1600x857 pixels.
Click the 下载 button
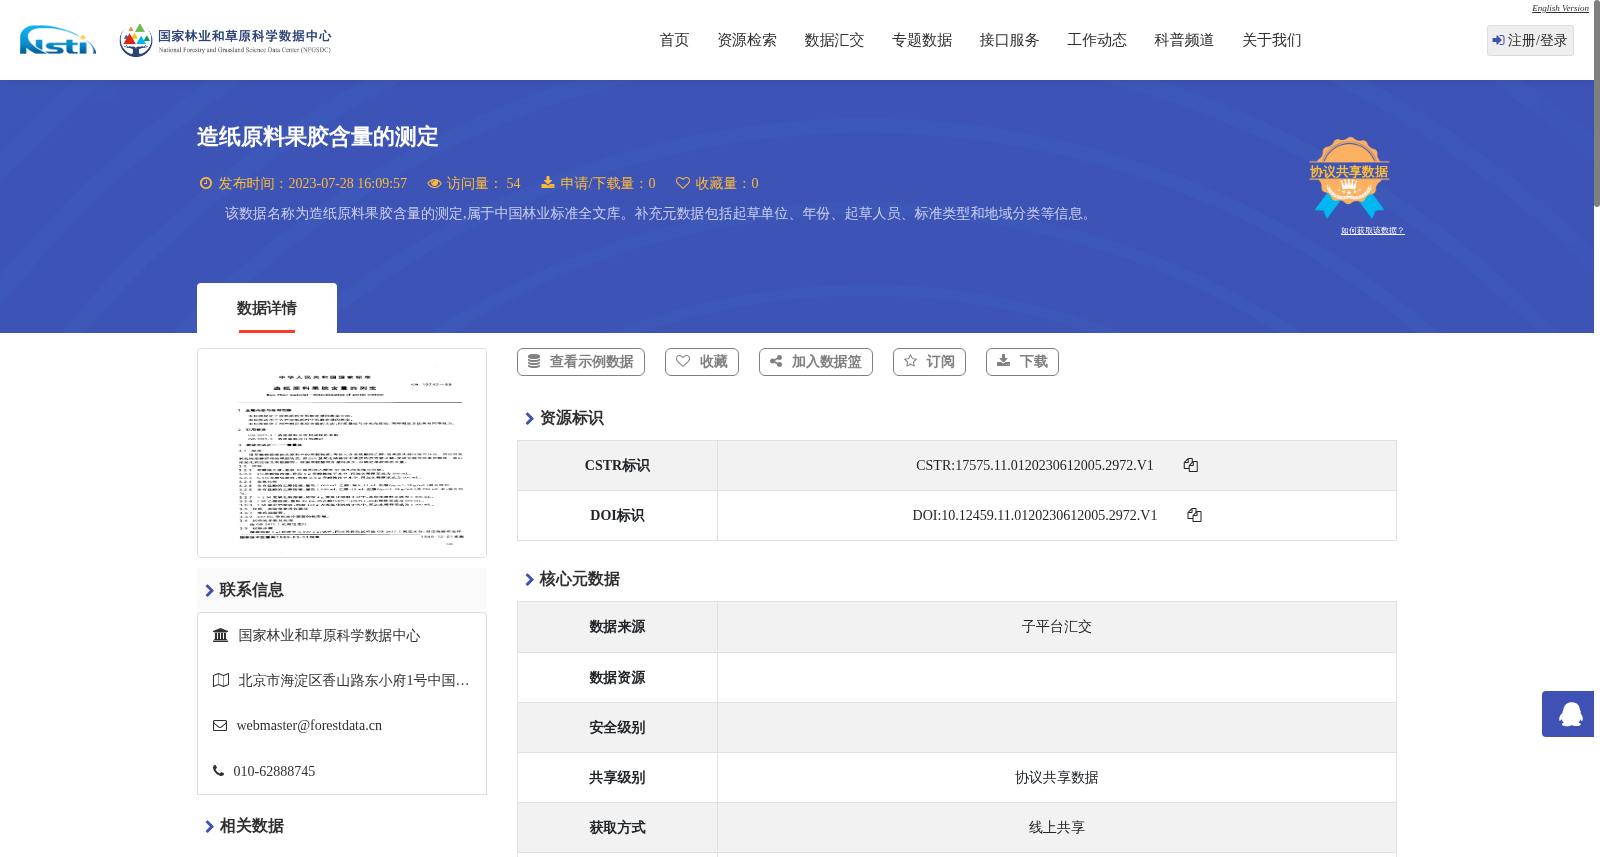[x=1022, y=362]
